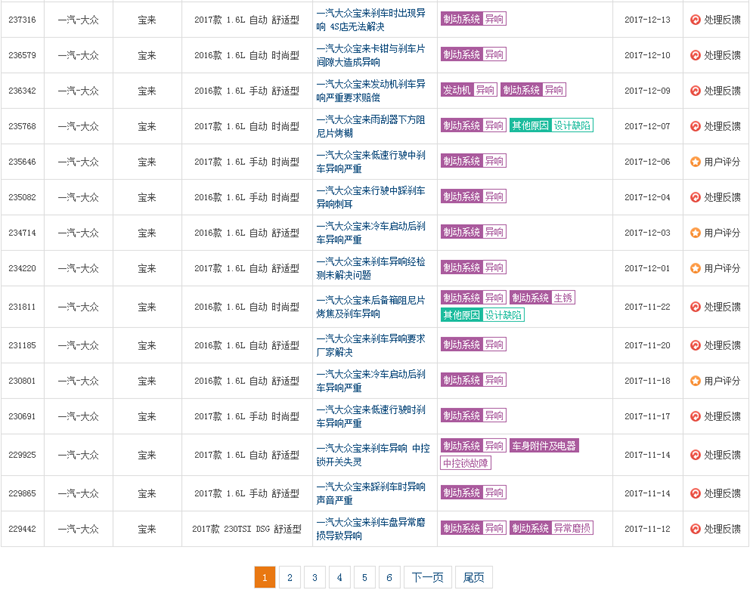
Task: Click 处理反馈 text in row 229442
Action: [x=722, y=529]
